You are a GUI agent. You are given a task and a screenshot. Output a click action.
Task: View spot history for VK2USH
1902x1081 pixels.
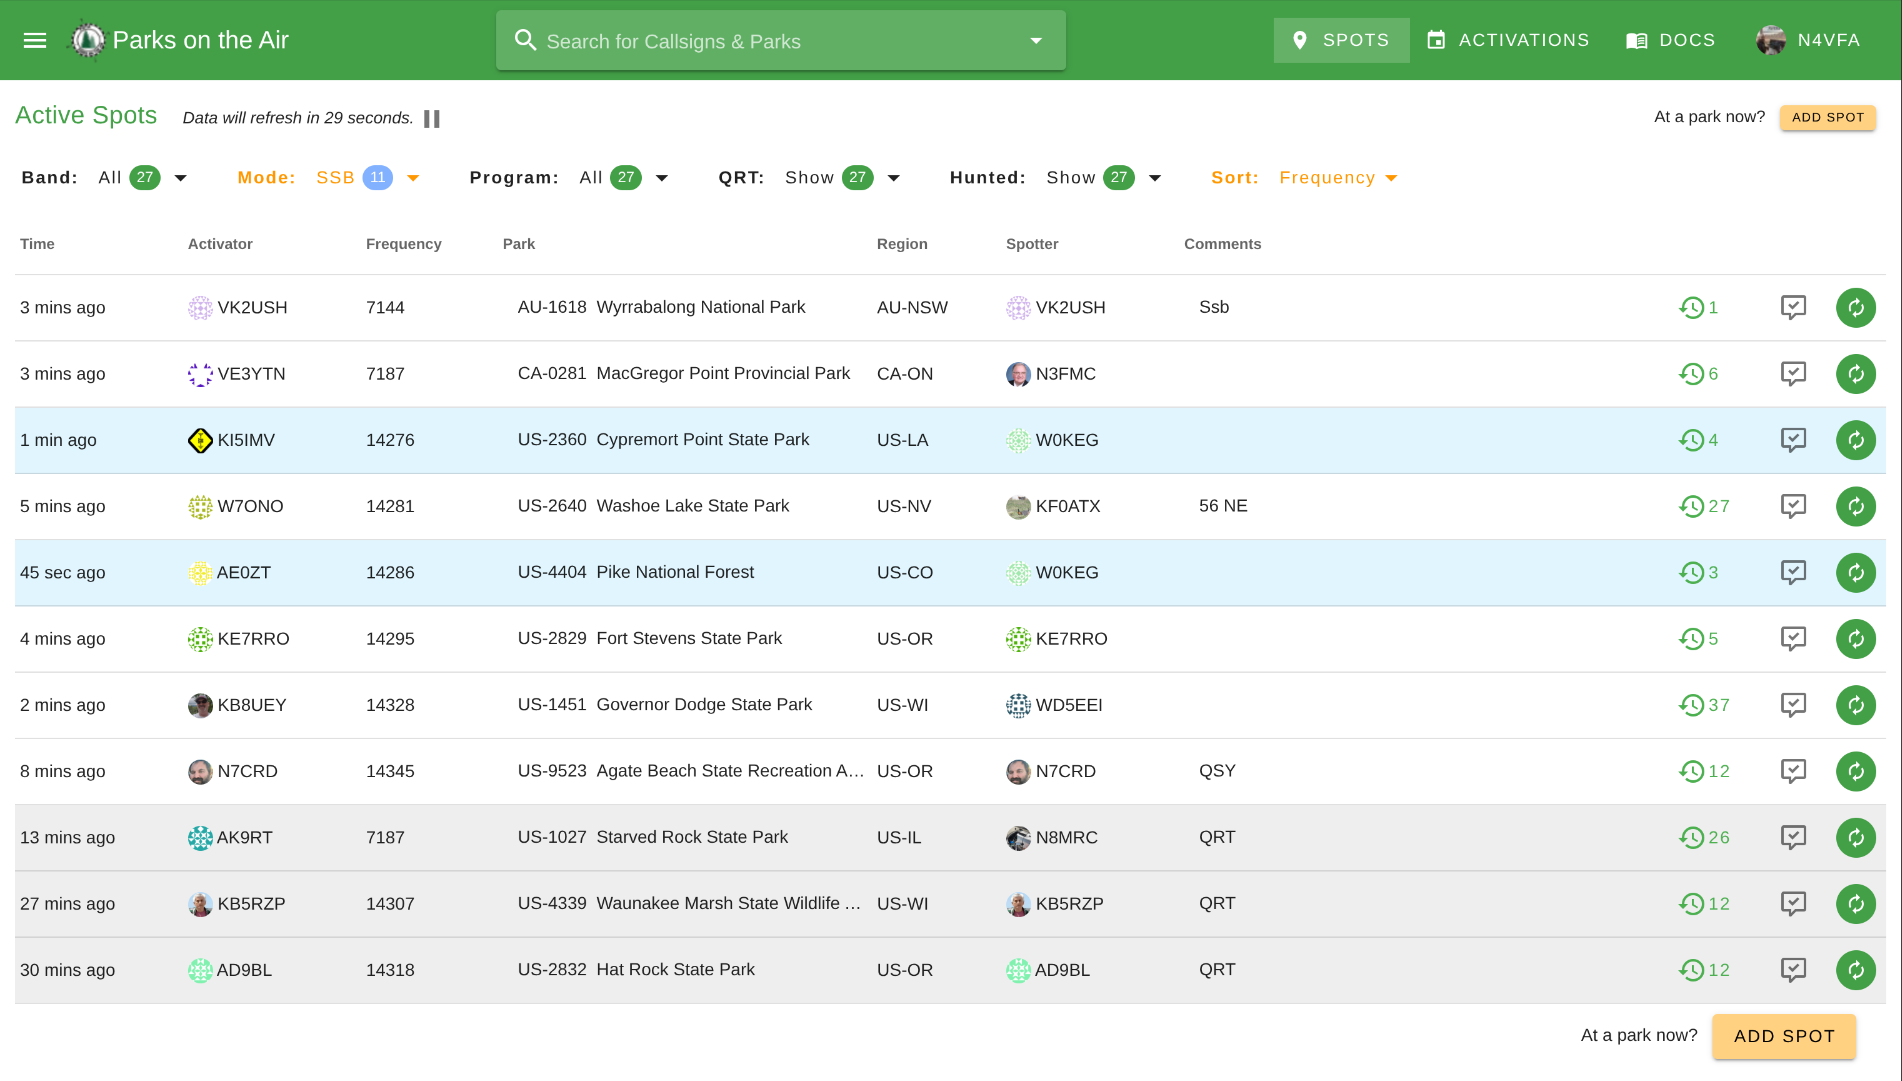tap(1698, 308)
